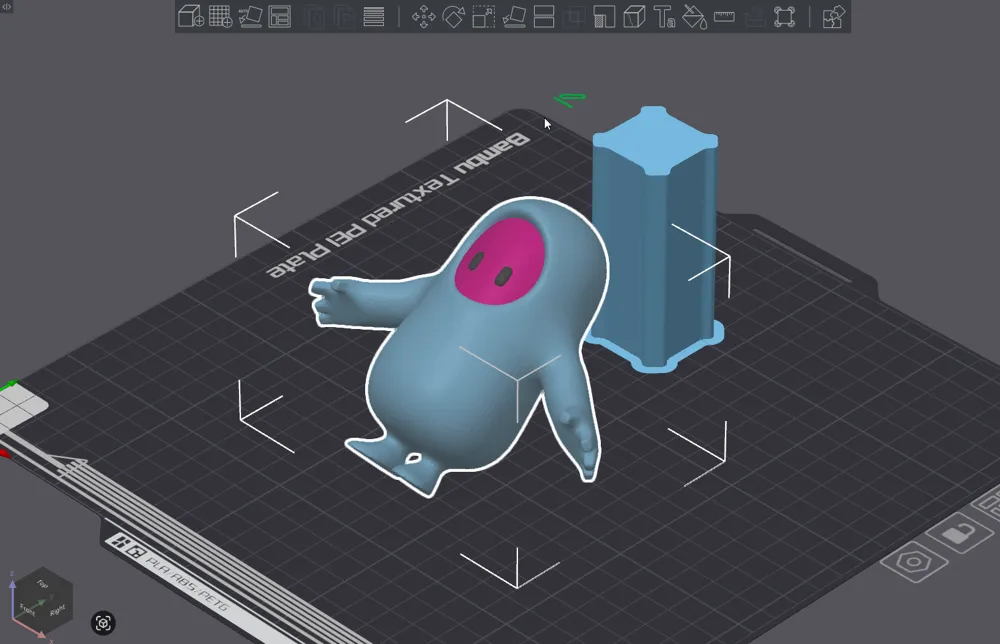Click the square frame with corner circles icon
This screenshot has height=644, width=1000.
click(784, 17)
